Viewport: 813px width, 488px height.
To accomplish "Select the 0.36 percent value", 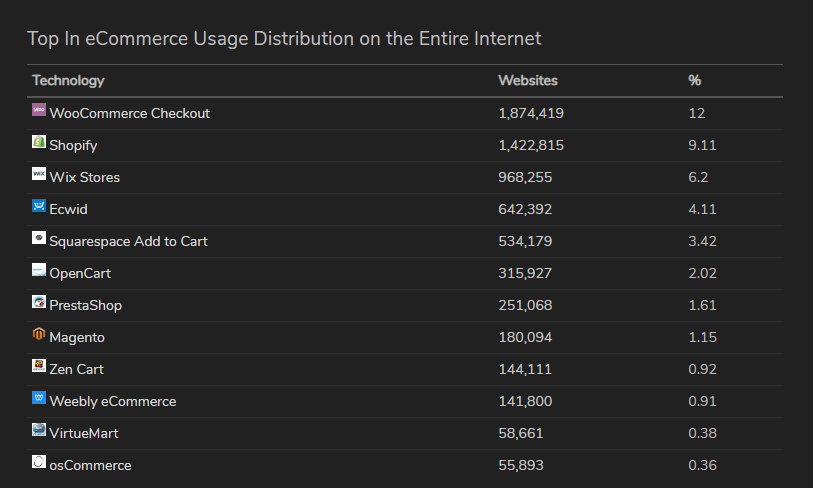I will coord(702,466).
